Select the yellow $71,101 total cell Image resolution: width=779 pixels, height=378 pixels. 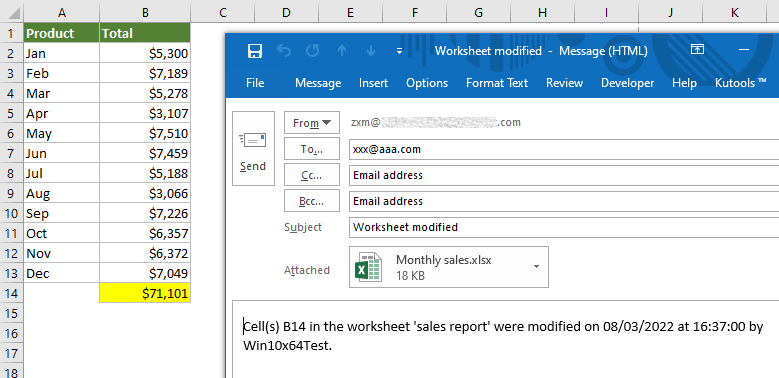145,293
